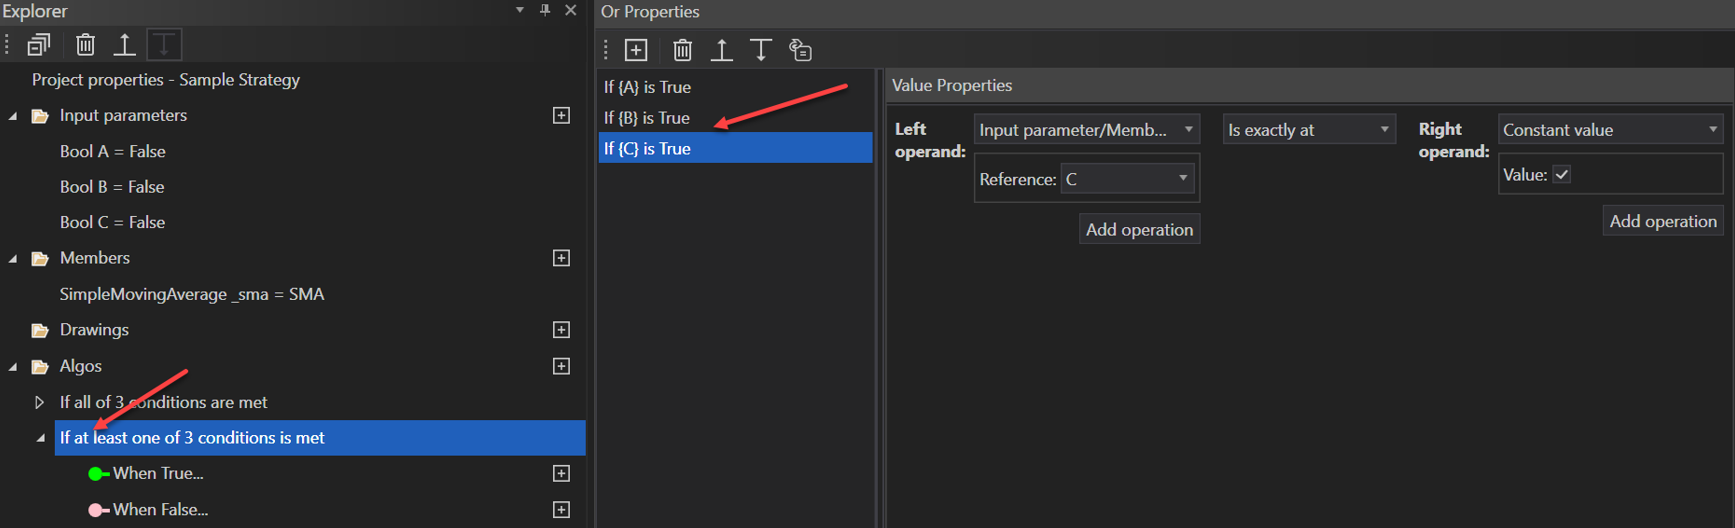1735x528 pixels.
Task: Move the condition down in Or Properties
Action: 761,50
